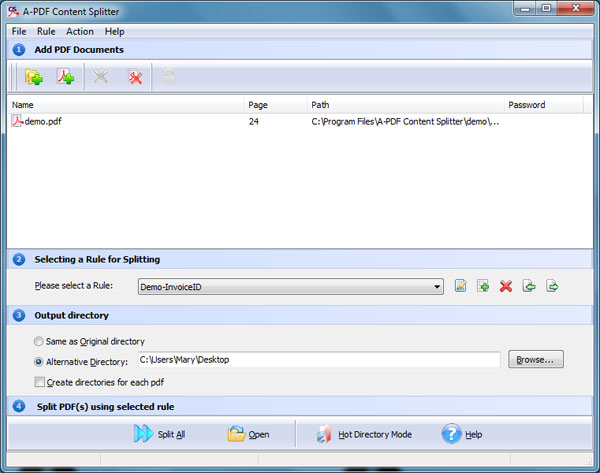Close the A-PDF Content Splitter window
This screenshot has height=473, width=600.
(576, 8)
